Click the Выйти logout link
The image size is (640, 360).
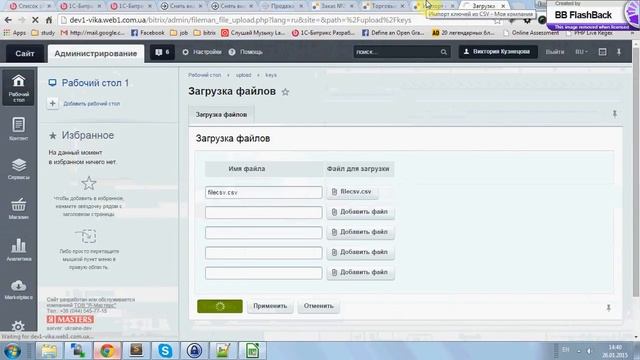pos(555,52)
